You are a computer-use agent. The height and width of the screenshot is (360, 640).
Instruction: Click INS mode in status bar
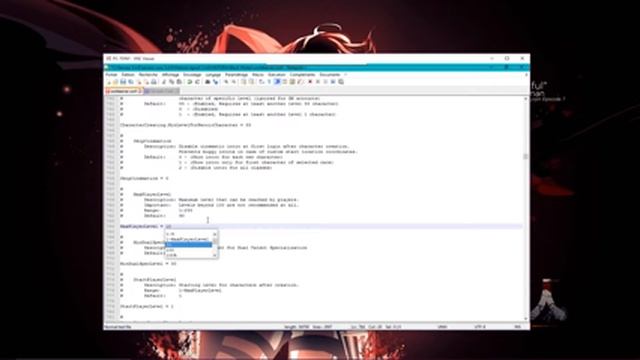pyautogui.click(x=518, y=327)
